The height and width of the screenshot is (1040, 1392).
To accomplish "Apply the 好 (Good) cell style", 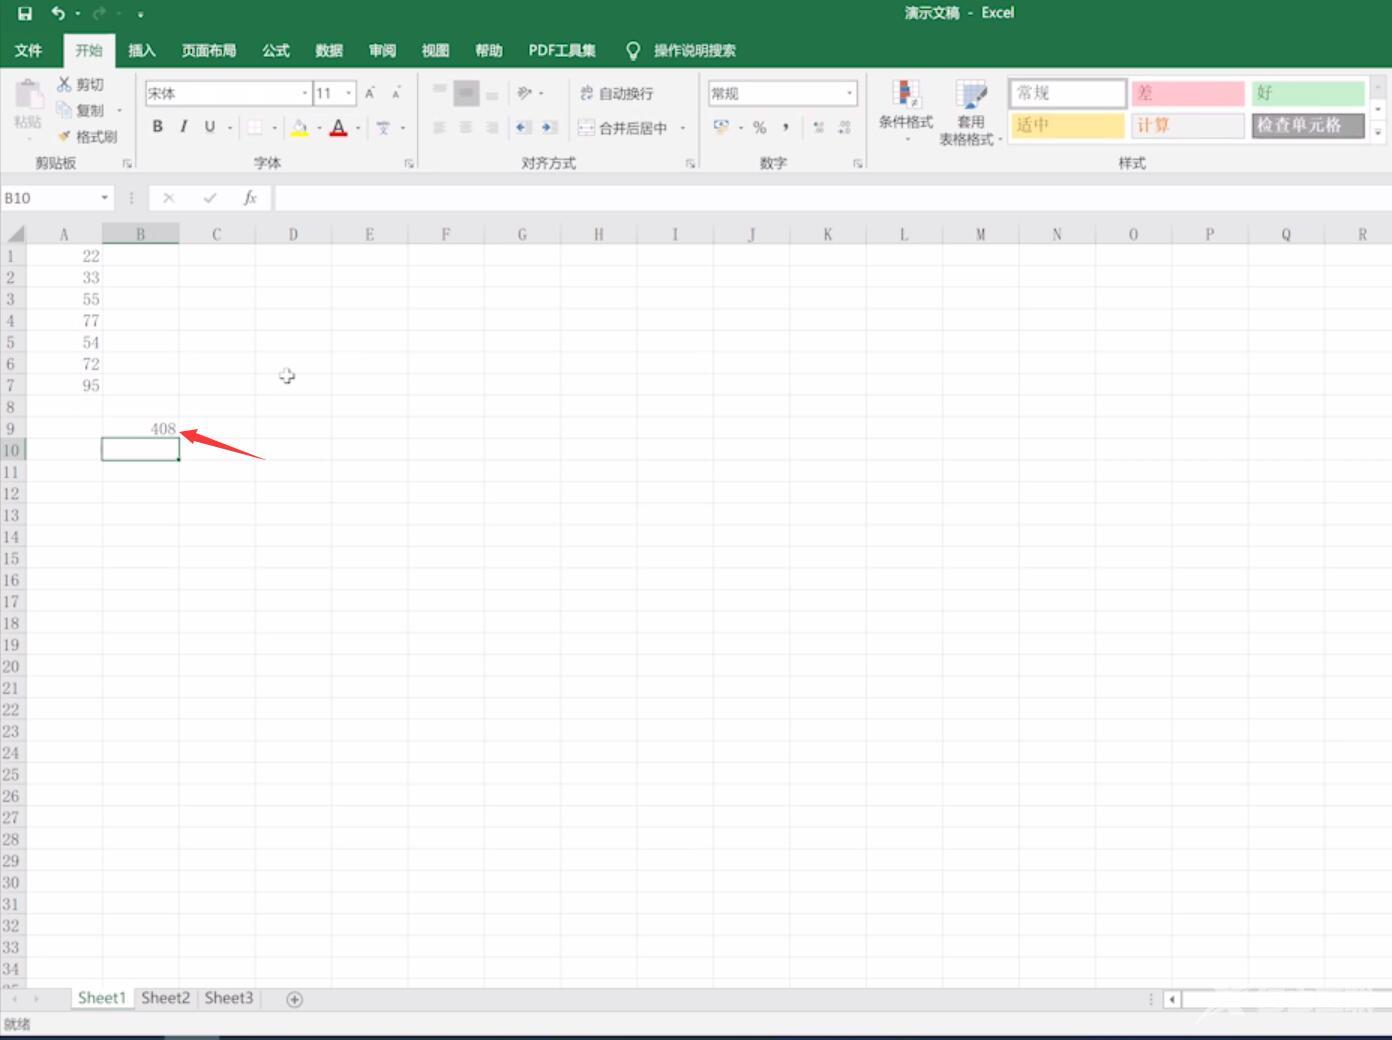I will pyautogui.click(x=1308, y=93).
